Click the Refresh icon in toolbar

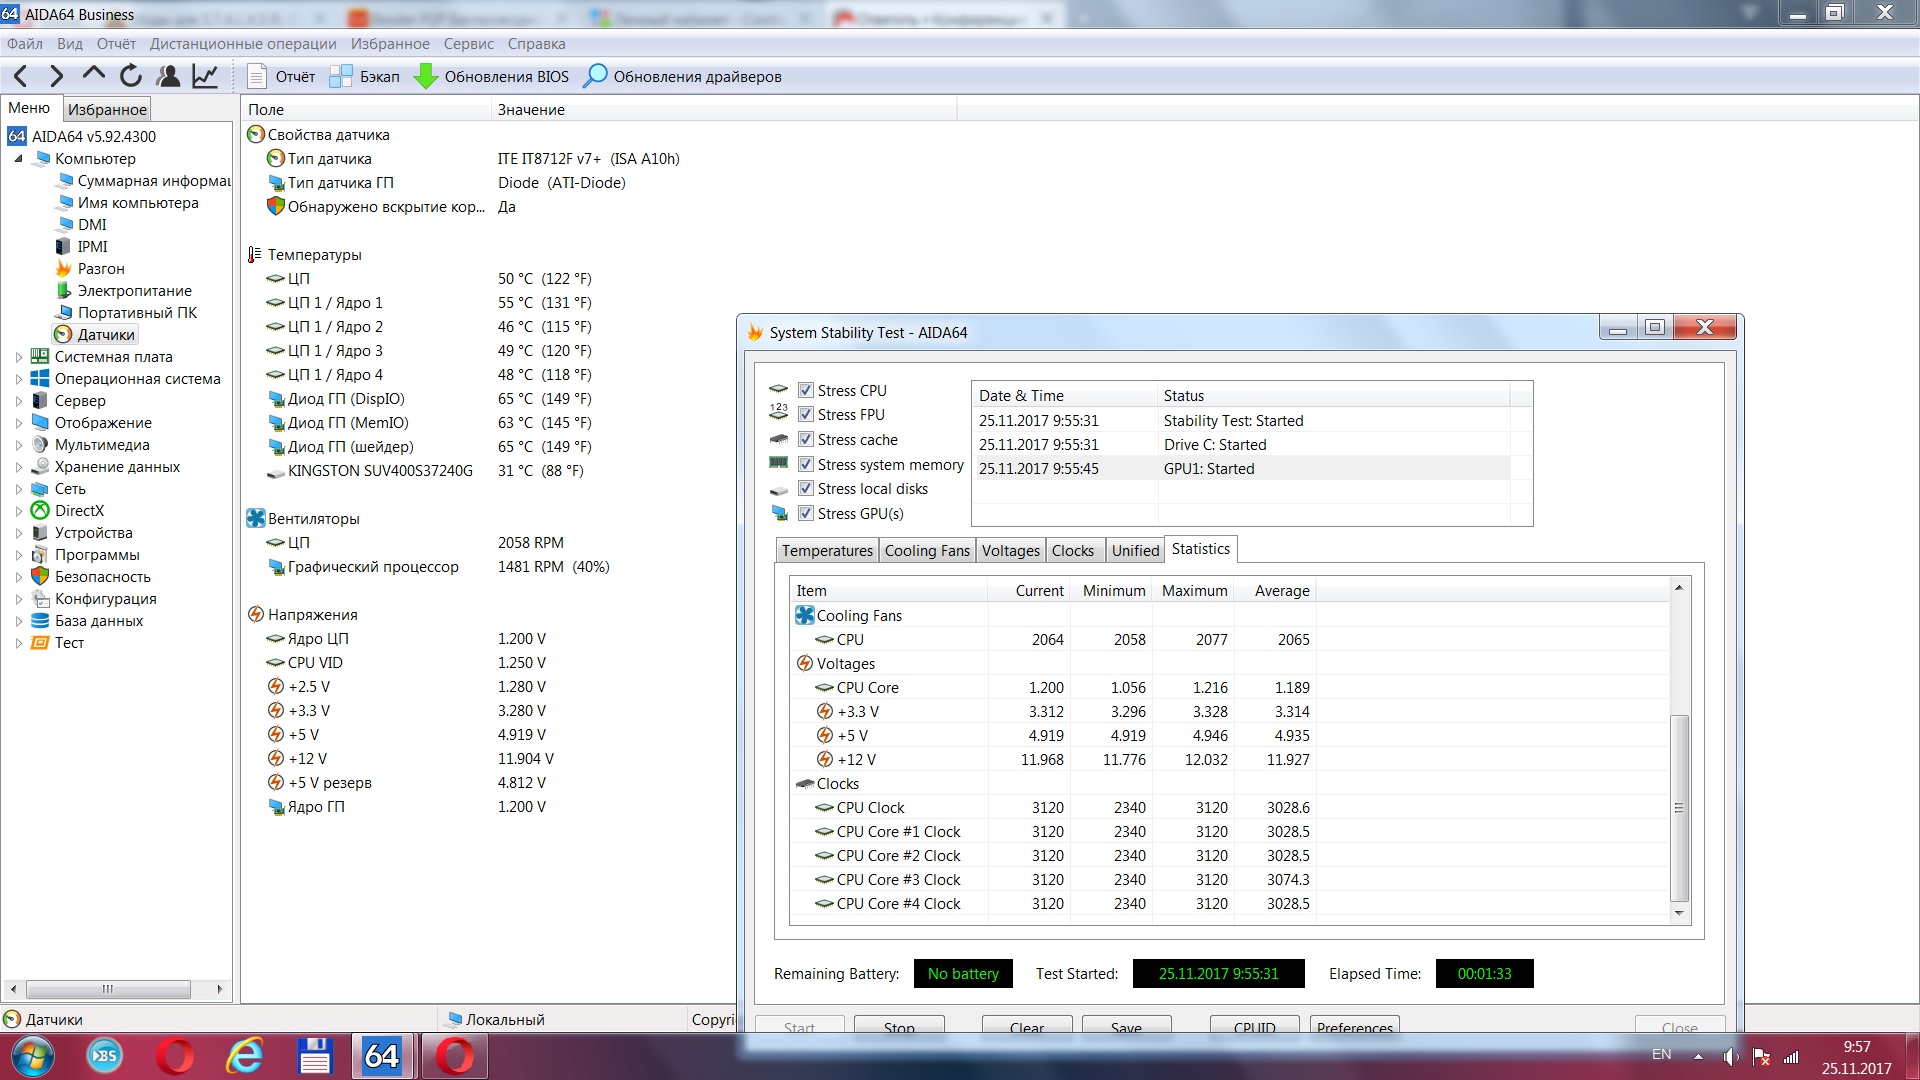[x=131, y=76]
